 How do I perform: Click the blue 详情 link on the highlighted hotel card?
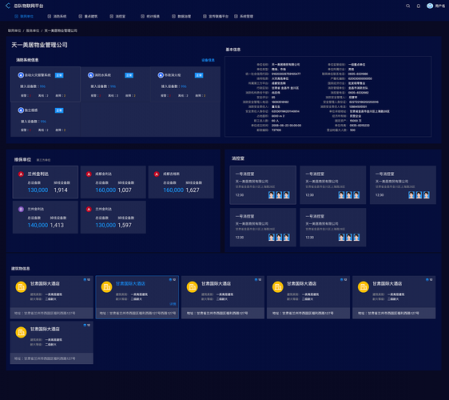click(x=173, y=304)
